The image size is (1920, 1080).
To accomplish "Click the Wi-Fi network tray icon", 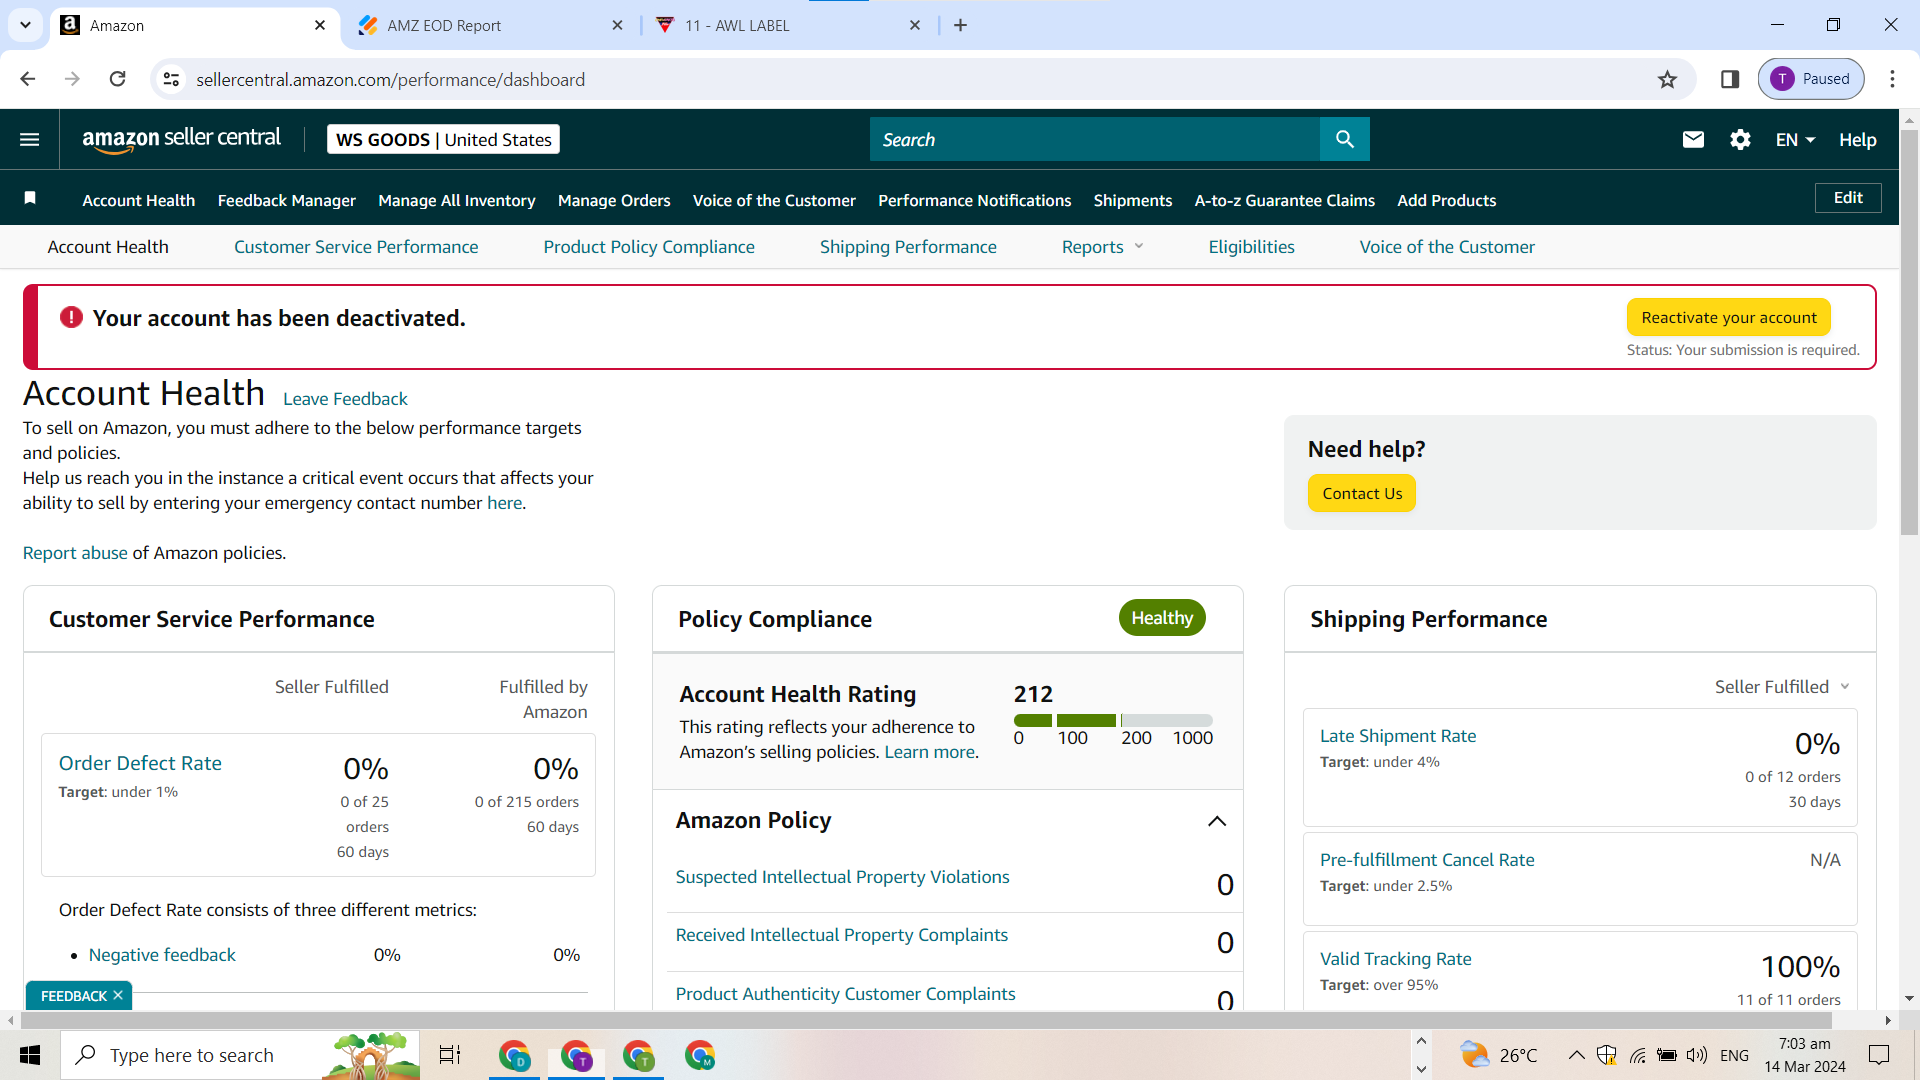I will click(1638, 1055).
